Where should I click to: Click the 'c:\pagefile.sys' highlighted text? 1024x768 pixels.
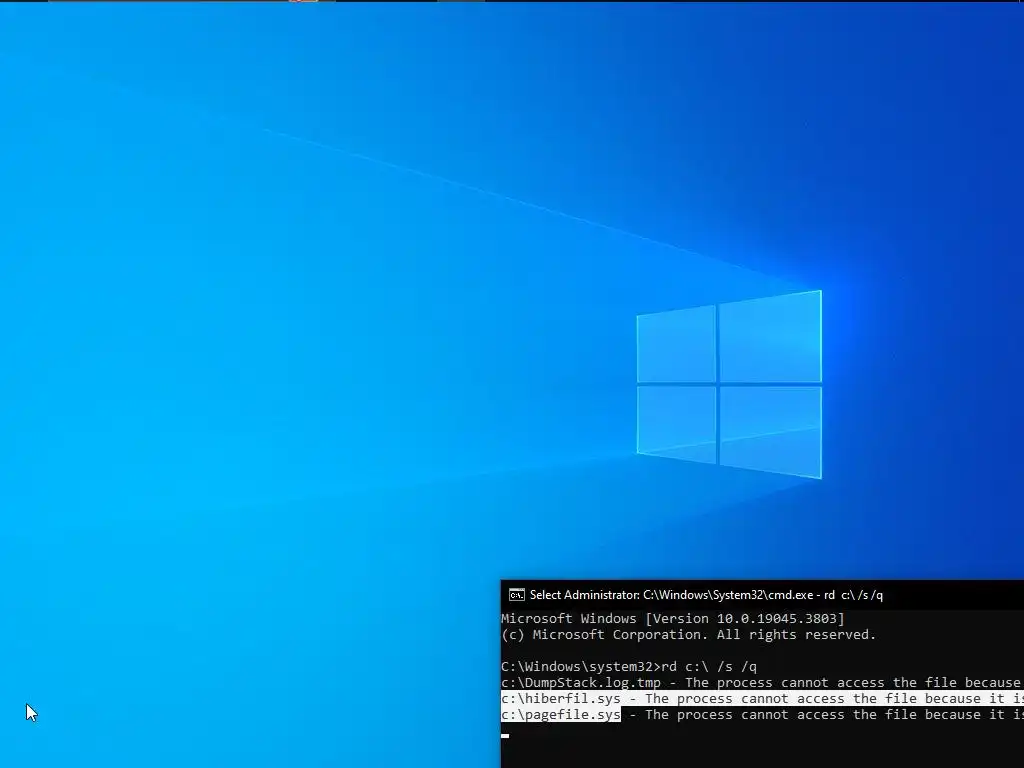[561, 714]
